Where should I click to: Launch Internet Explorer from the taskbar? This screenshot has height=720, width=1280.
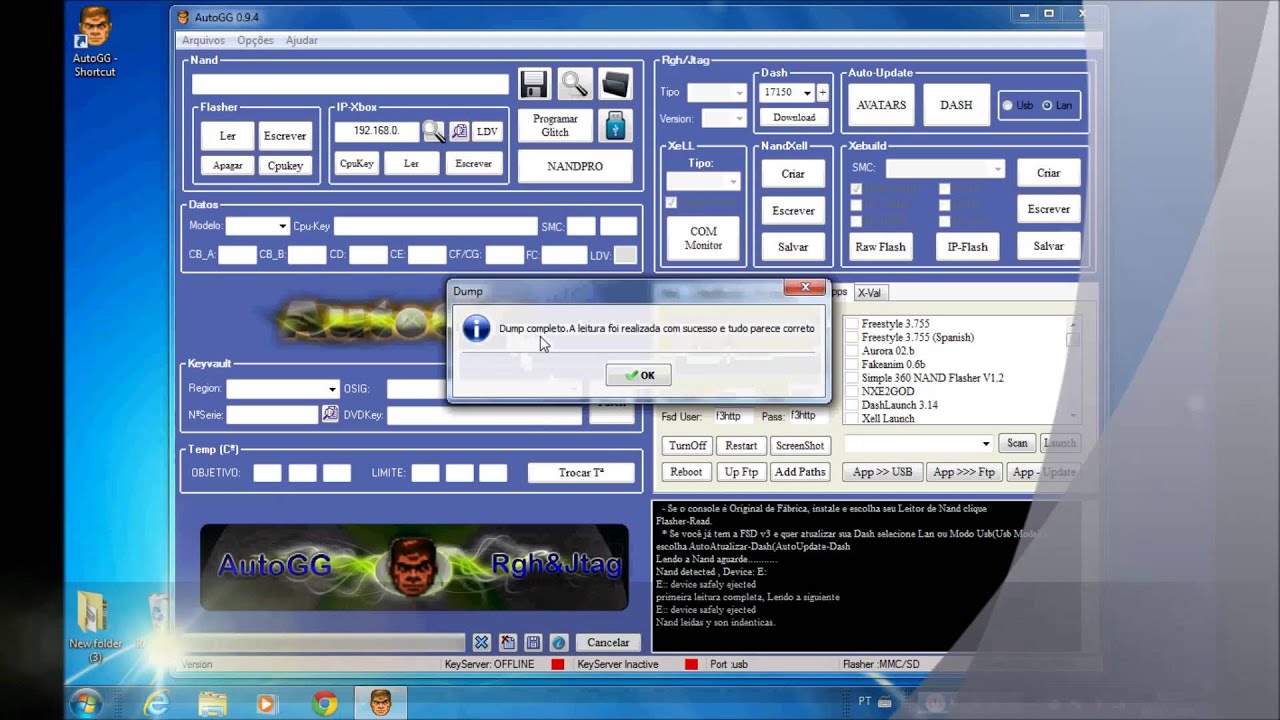point(156,704)
